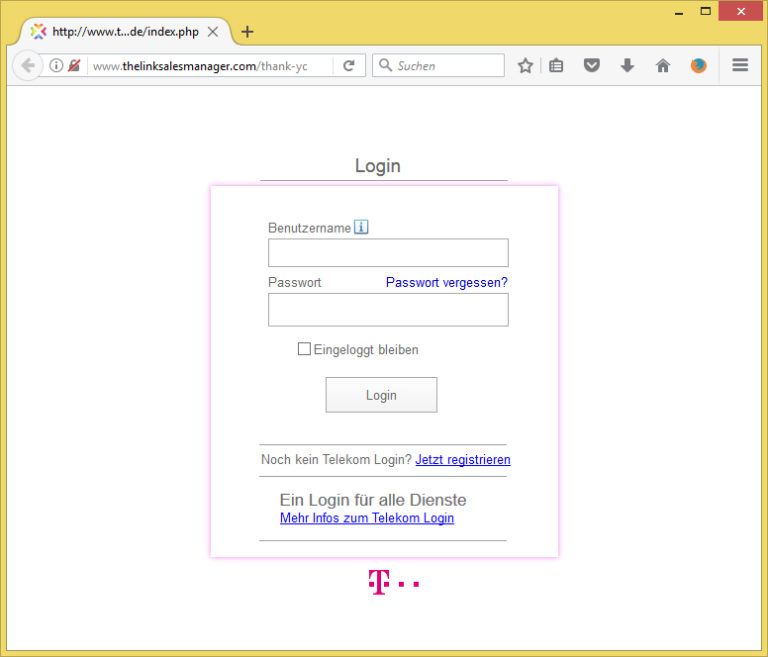Go to home page icon
768x657 pixels.
(x=663, y=65)
